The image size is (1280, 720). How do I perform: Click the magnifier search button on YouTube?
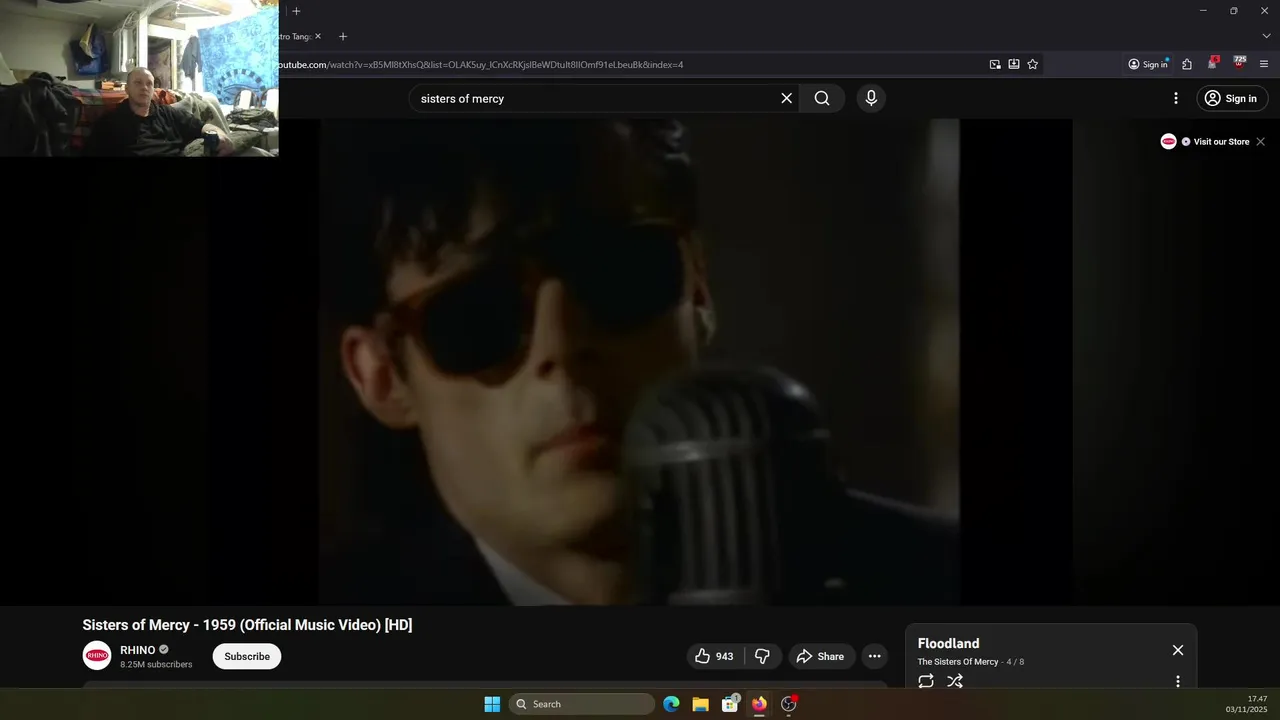point(822,98)
